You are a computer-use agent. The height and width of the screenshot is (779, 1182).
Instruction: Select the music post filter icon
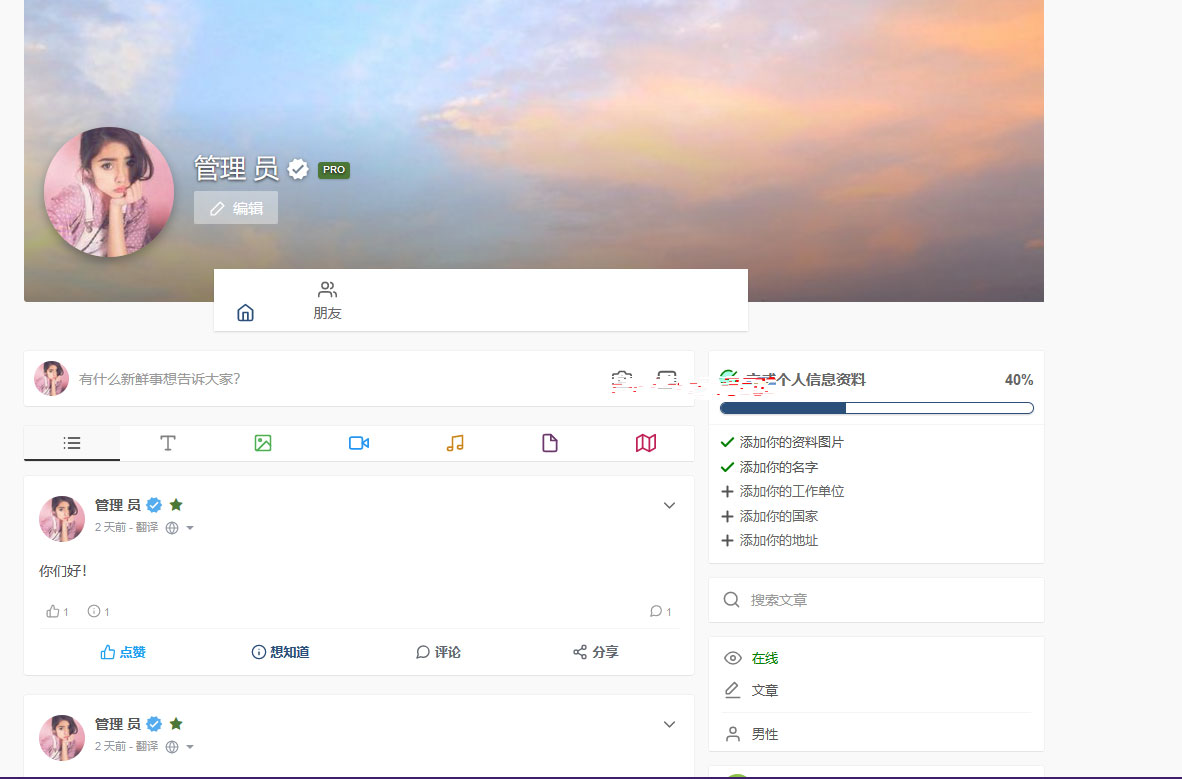[455, 443]
